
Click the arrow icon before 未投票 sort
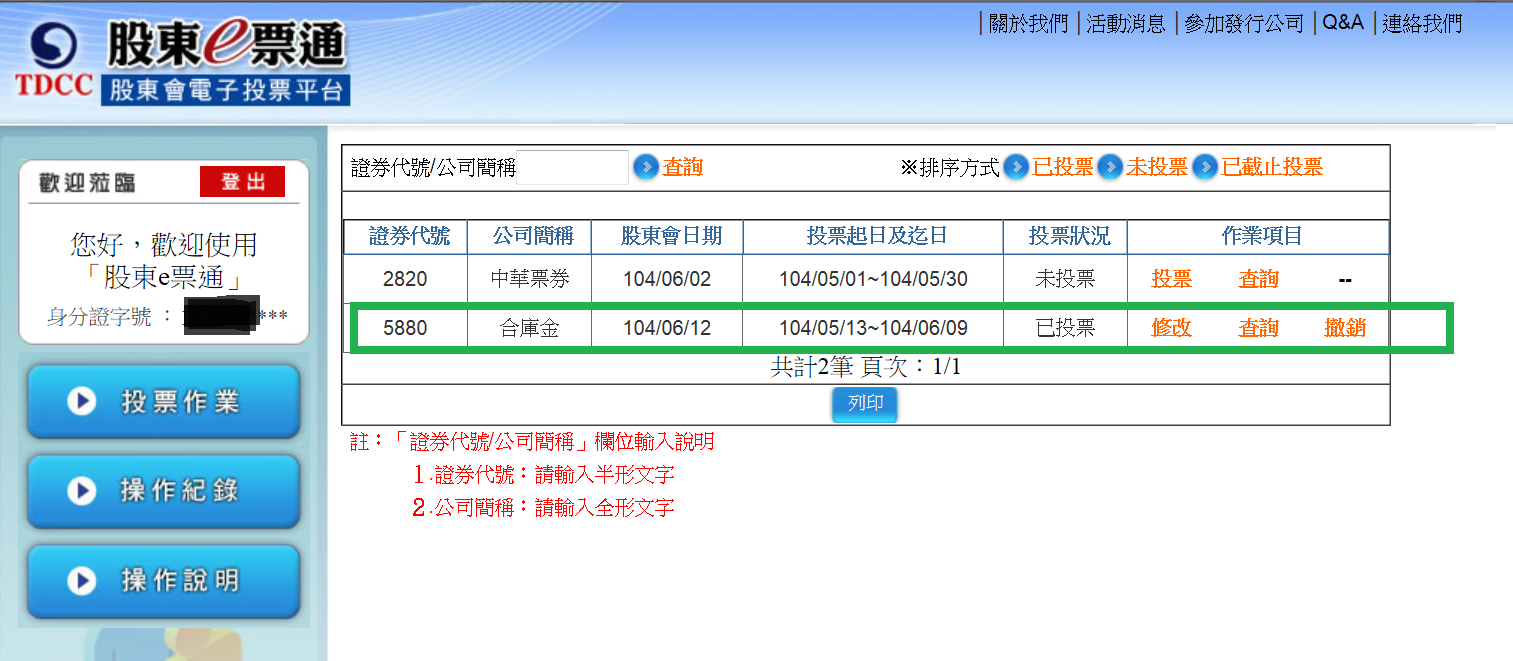1110,167
